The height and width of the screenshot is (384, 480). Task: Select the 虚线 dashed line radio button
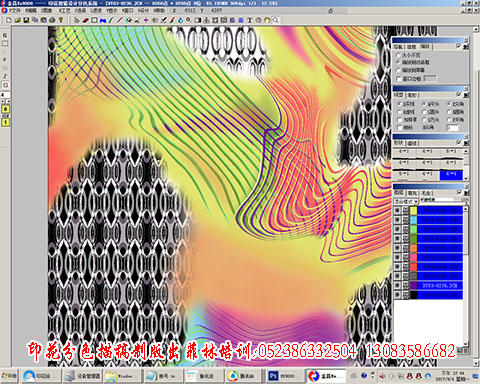coord(400,112)
